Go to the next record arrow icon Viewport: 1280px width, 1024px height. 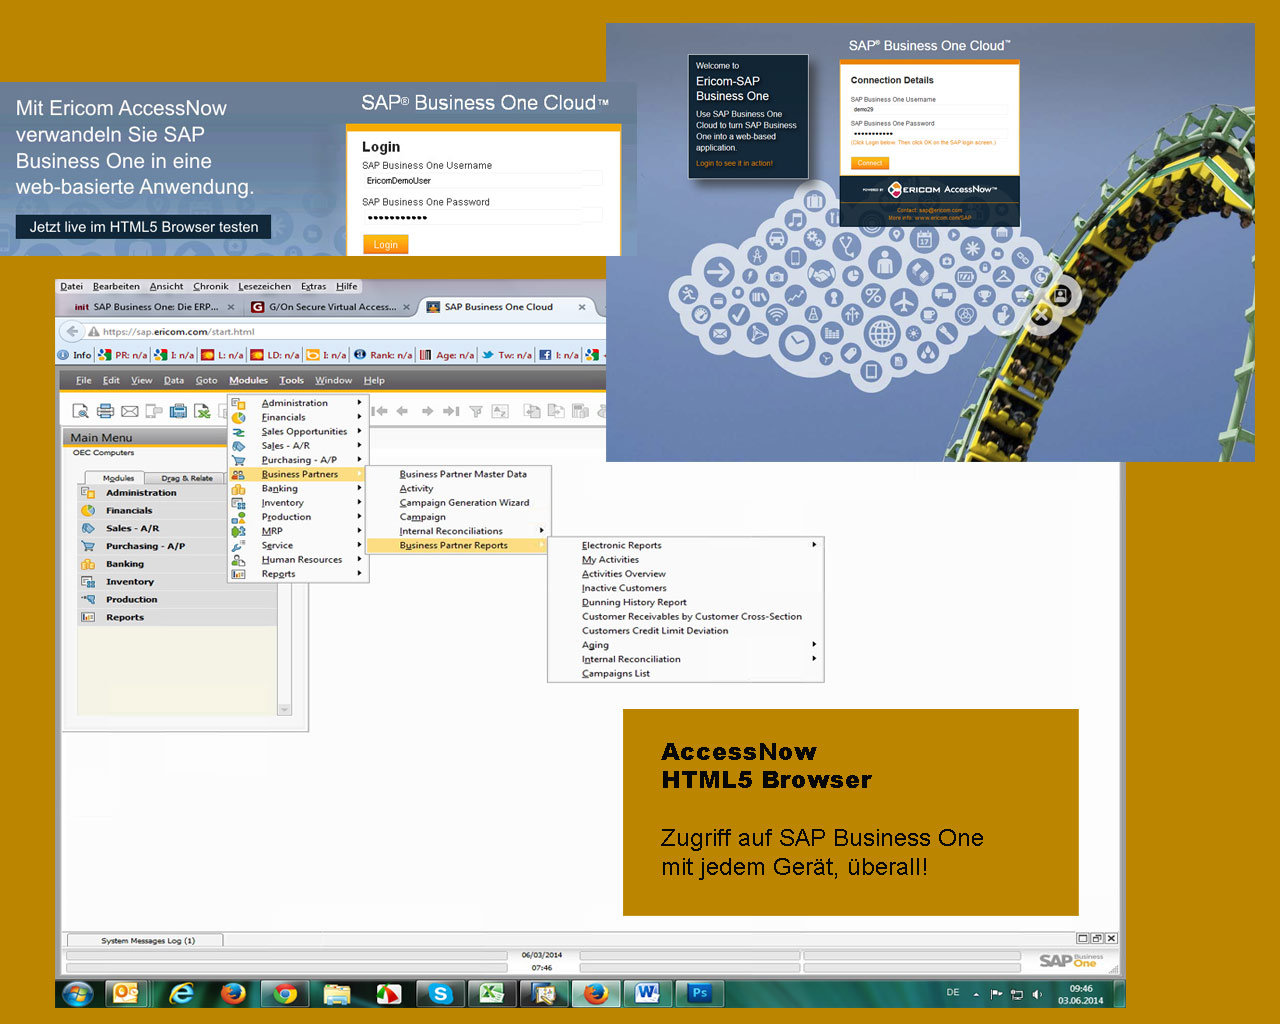[x=427, y=411]
